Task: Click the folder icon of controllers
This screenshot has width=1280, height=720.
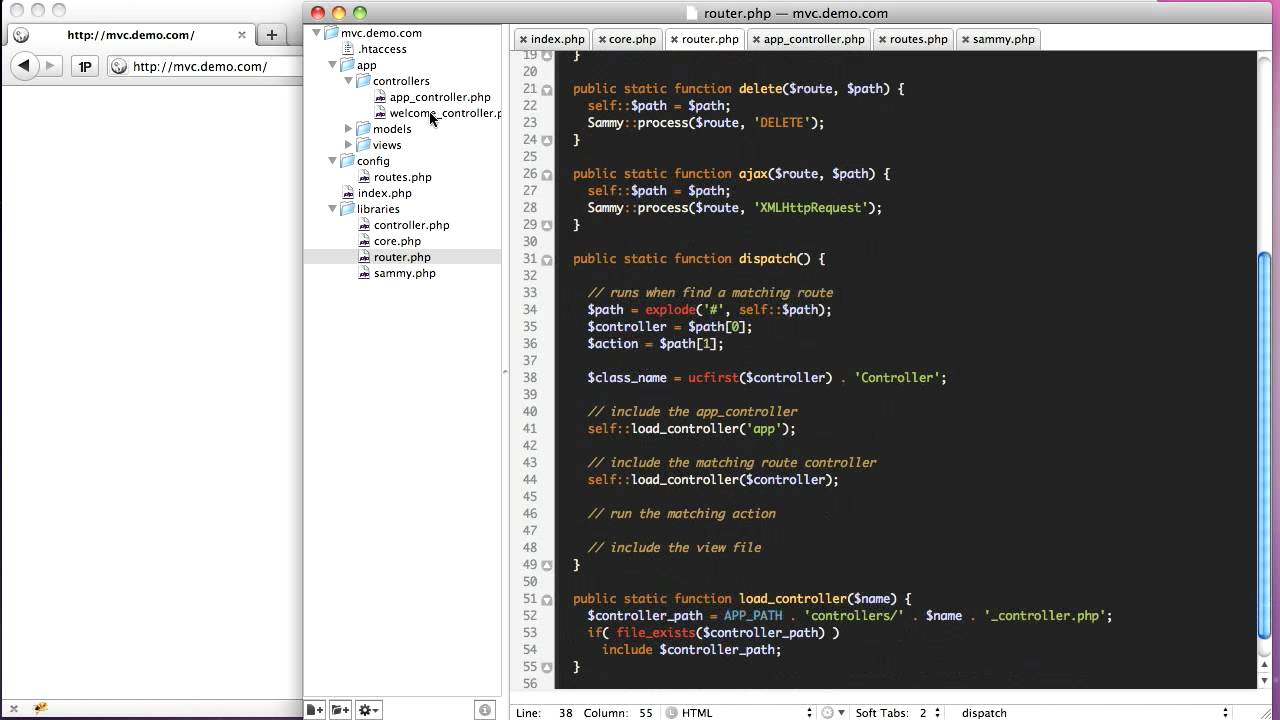Action: (x=364, y=81)
